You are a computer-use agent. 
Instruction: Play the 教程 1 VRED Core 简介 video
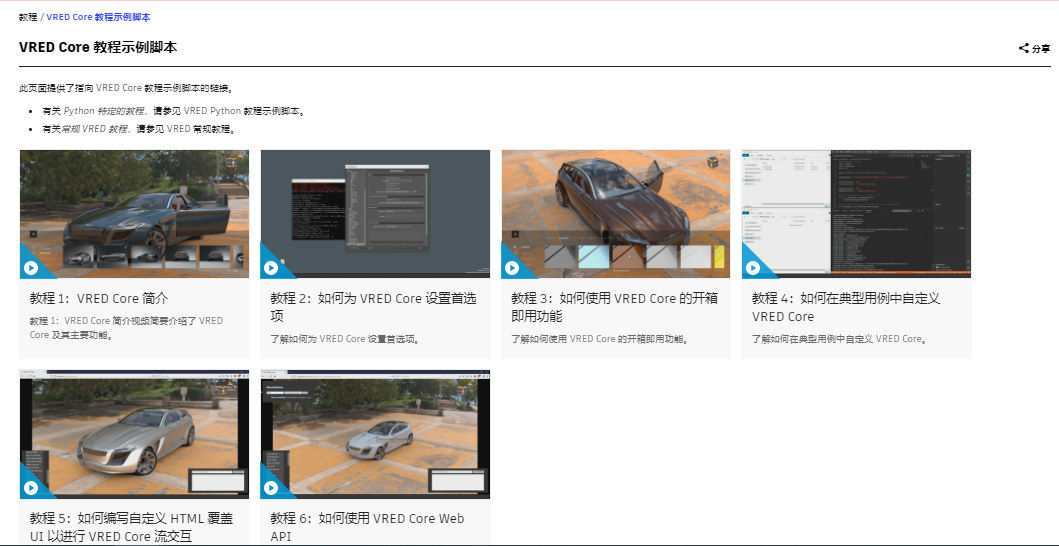[30, 268]
